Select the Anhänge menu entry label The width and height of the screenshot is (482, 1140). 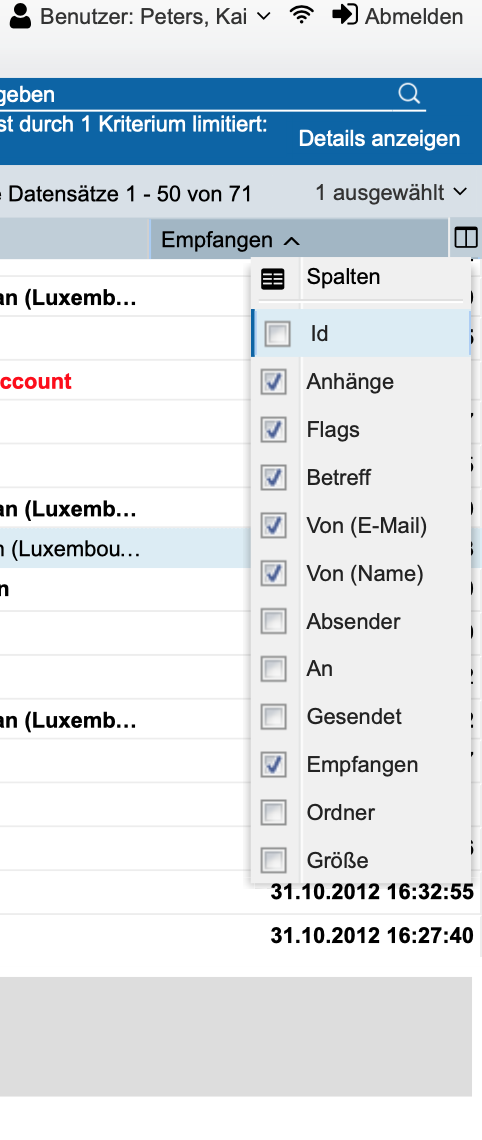tap(350, 382)
